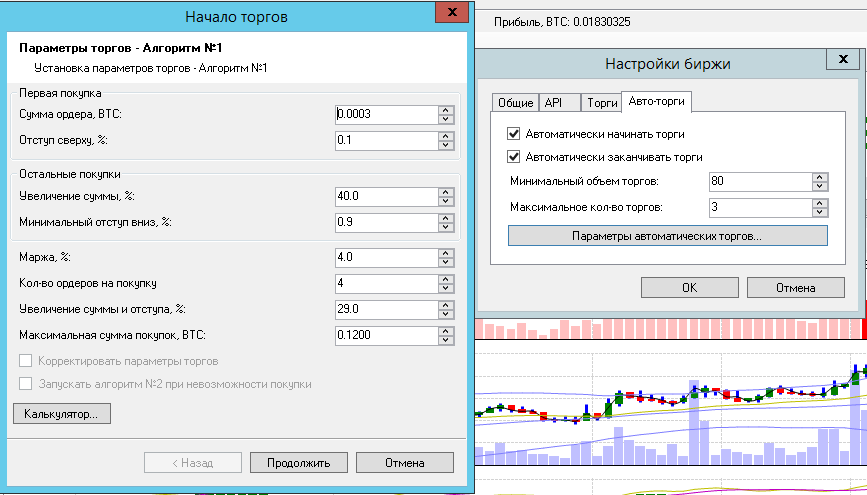Decrease the Кол-во ордеров на покупку
Screen dimensions: 867x495
click(x=445, y=288)
